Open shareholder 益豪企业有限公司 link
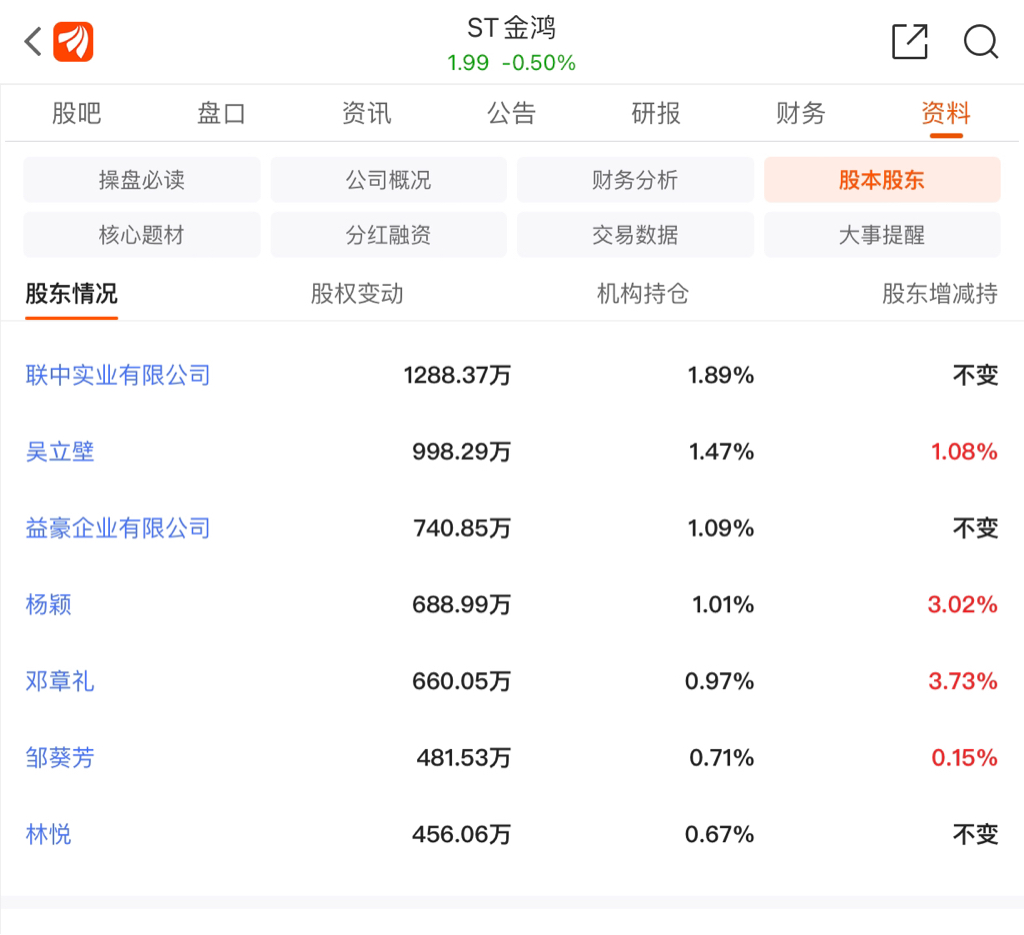 [118, 528]
